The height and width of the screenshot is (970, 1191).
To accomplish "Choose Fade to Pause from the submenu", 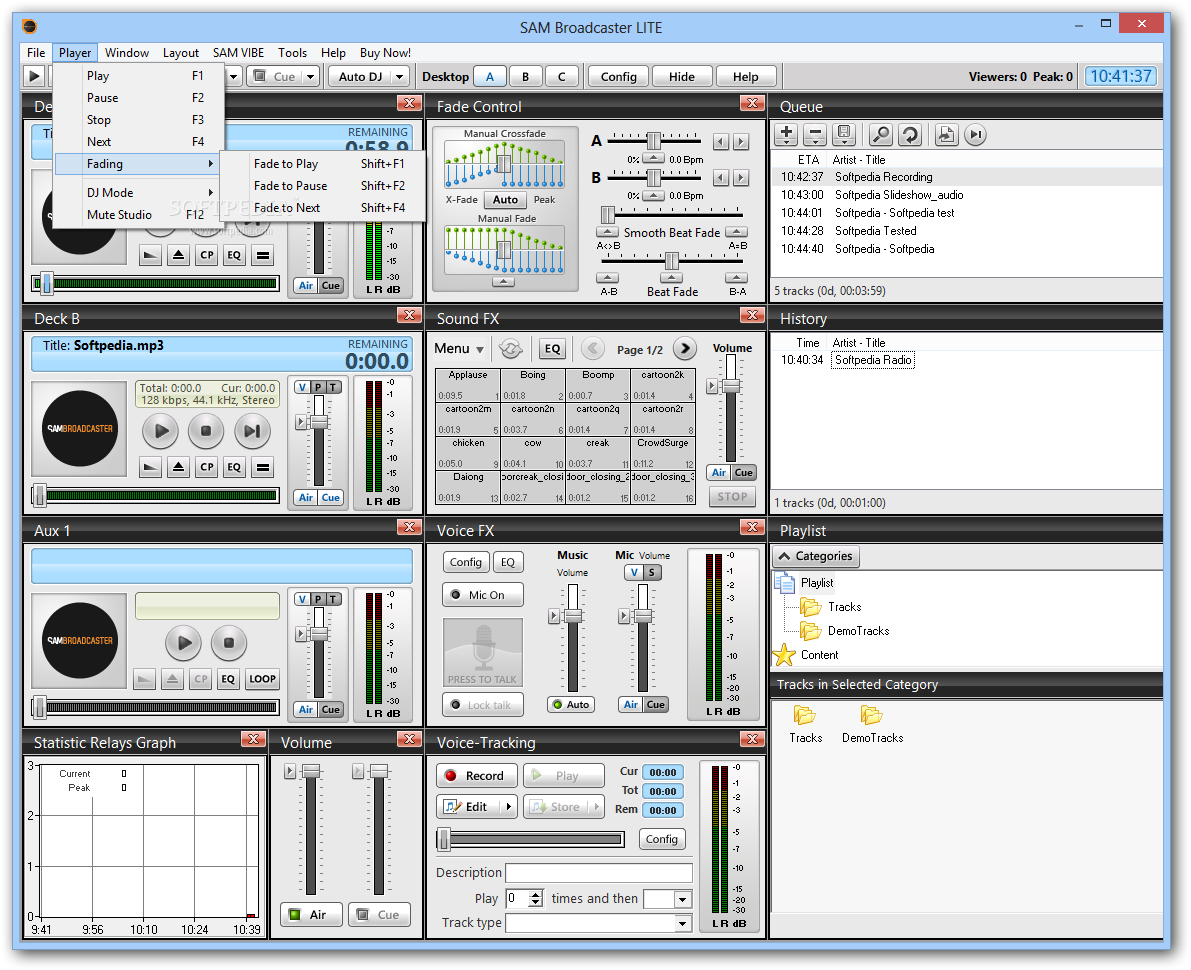I will click(x=322, y=186).
